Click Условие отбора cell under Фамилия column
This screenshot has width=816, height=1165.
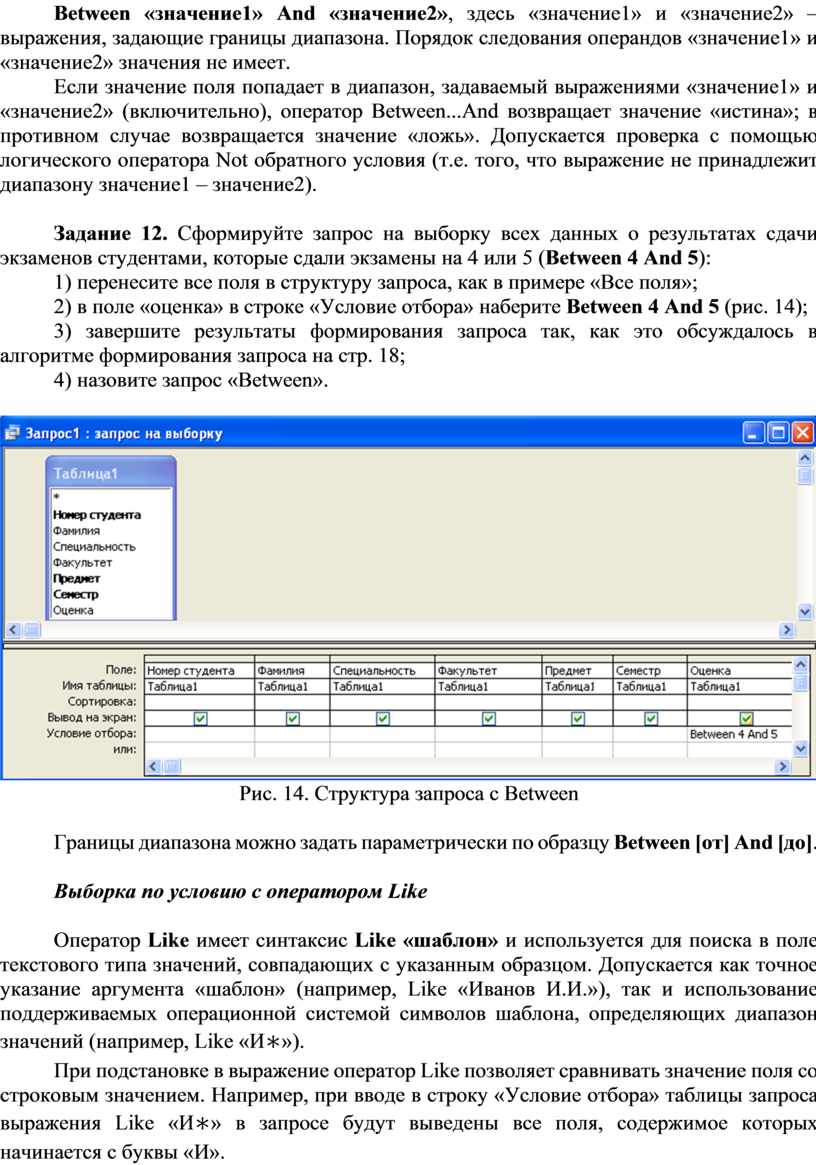292,734
